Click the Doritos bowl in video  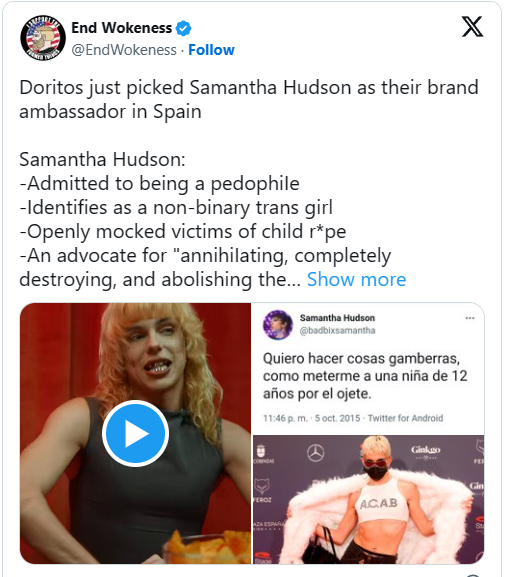coord(207,548)
